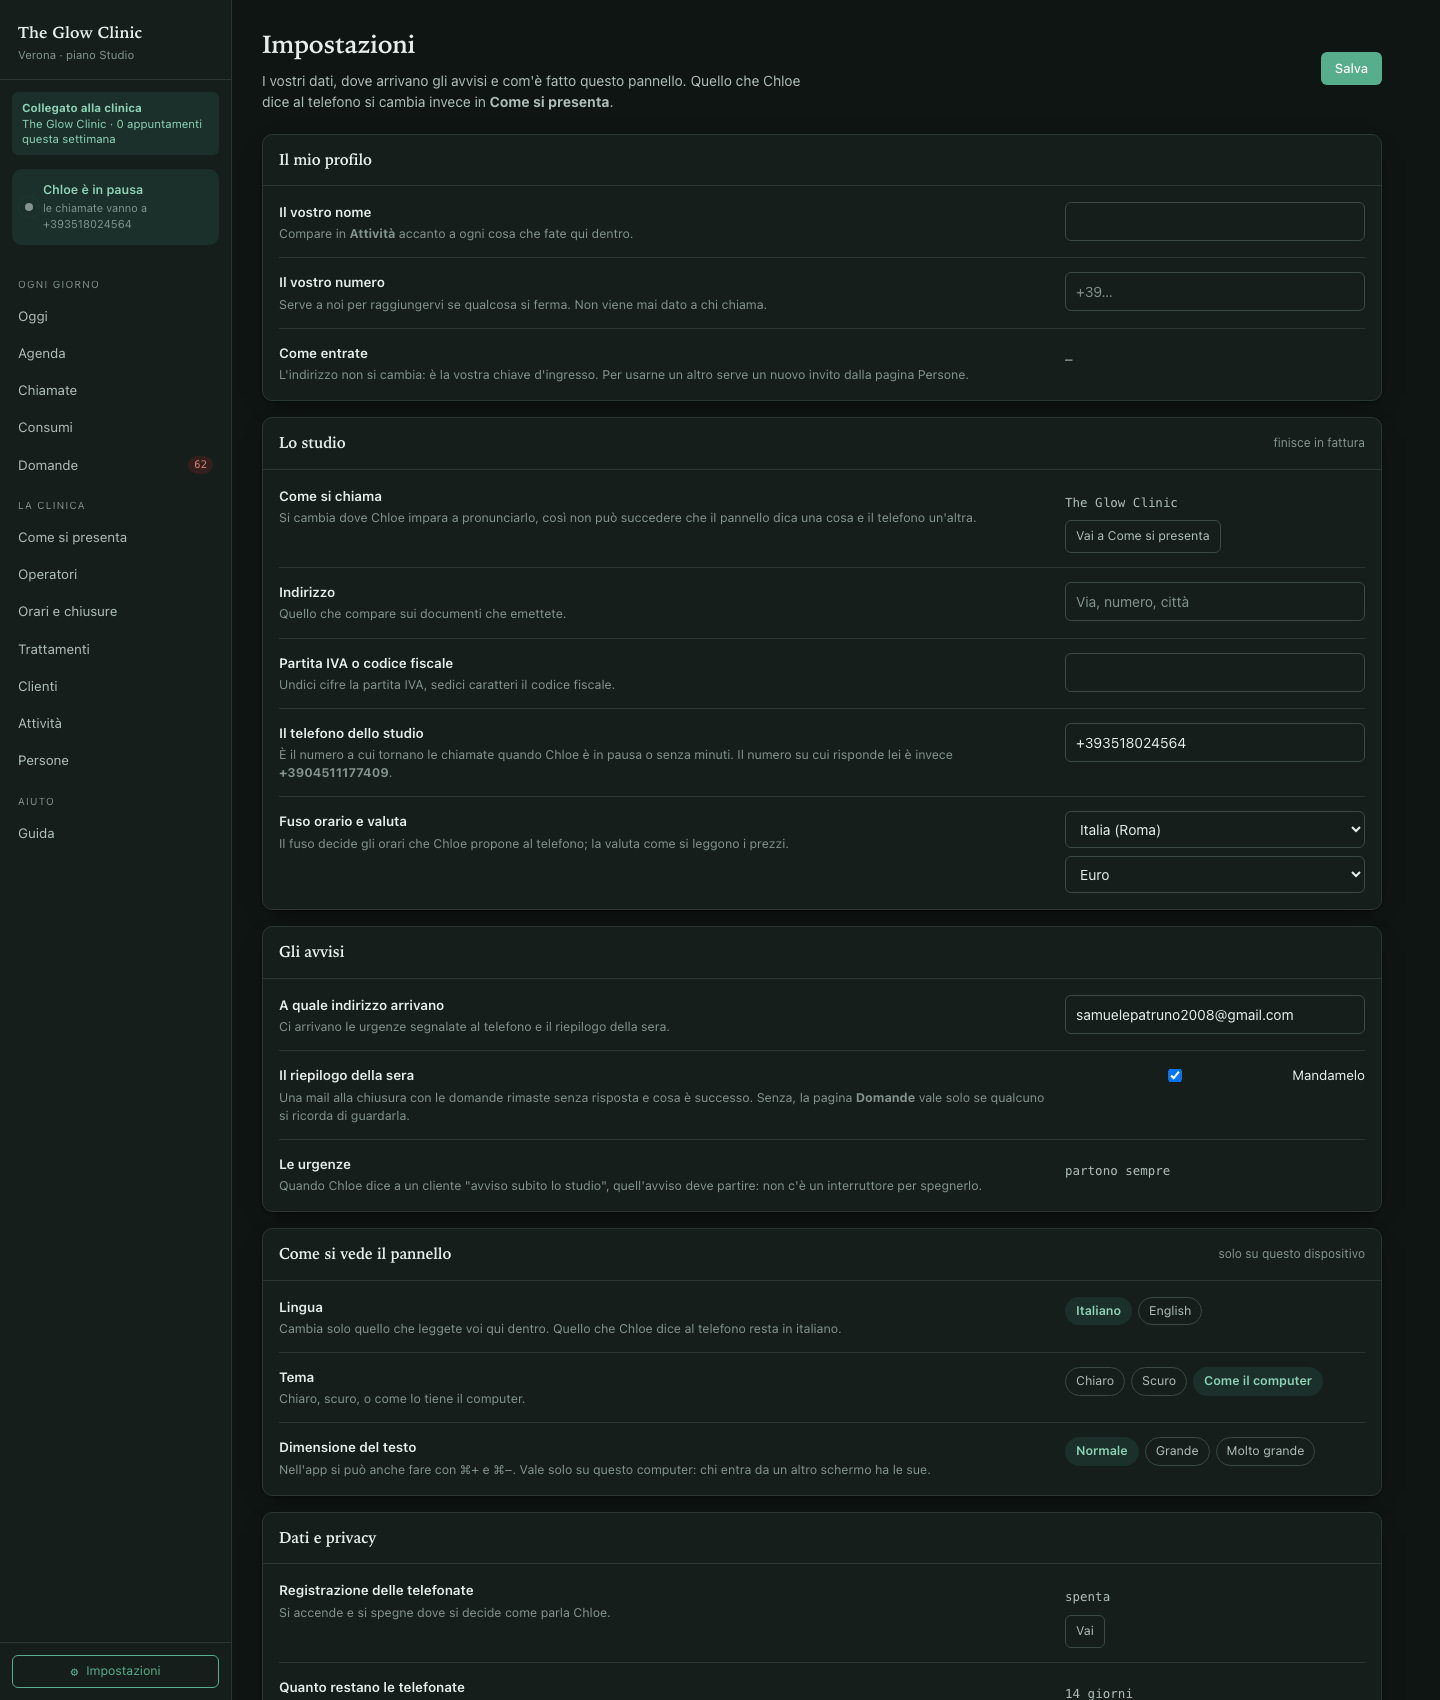The height and width of the screenshot is (1700, 1440).
Task: Click the Lo studio section heading
Action: tap(312, 443)
